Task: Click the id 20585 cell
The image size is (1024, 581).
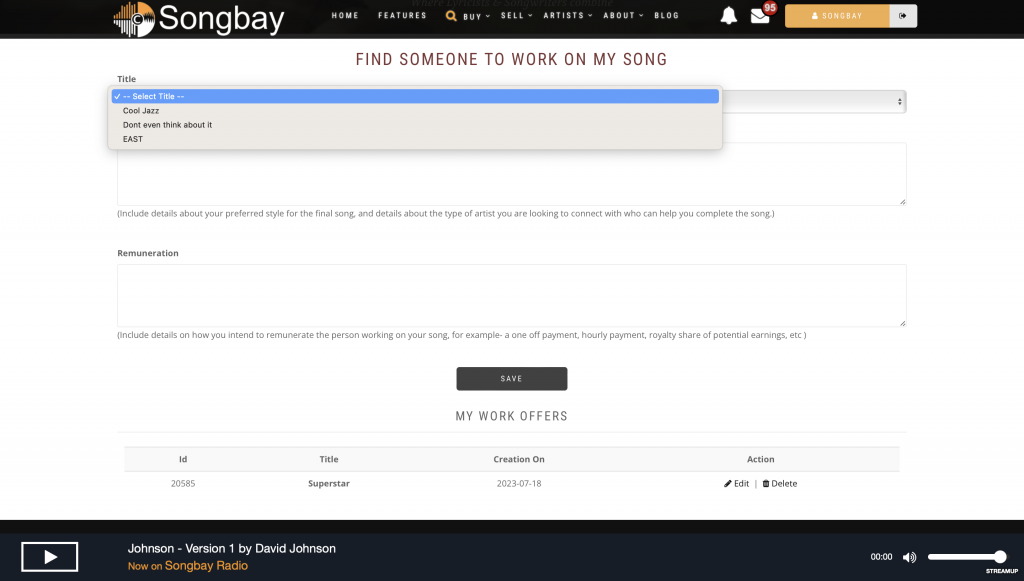Action: tap(183, 484)
